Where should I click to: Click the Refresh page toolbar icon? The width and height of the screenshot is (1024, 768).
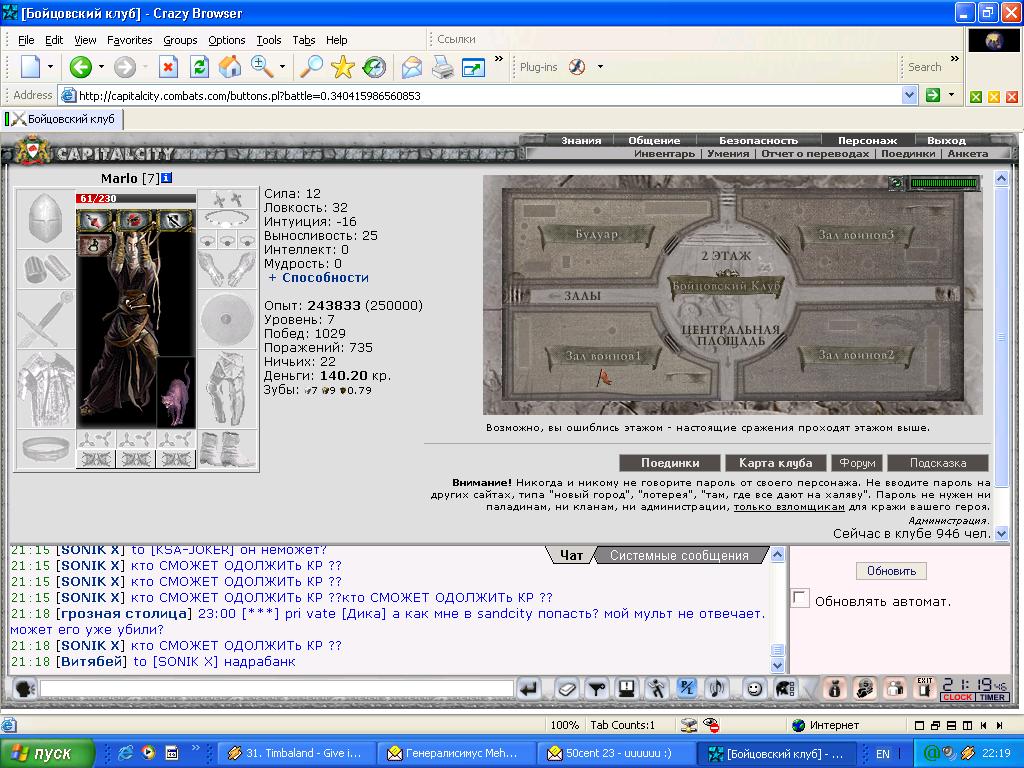(199, 67)
